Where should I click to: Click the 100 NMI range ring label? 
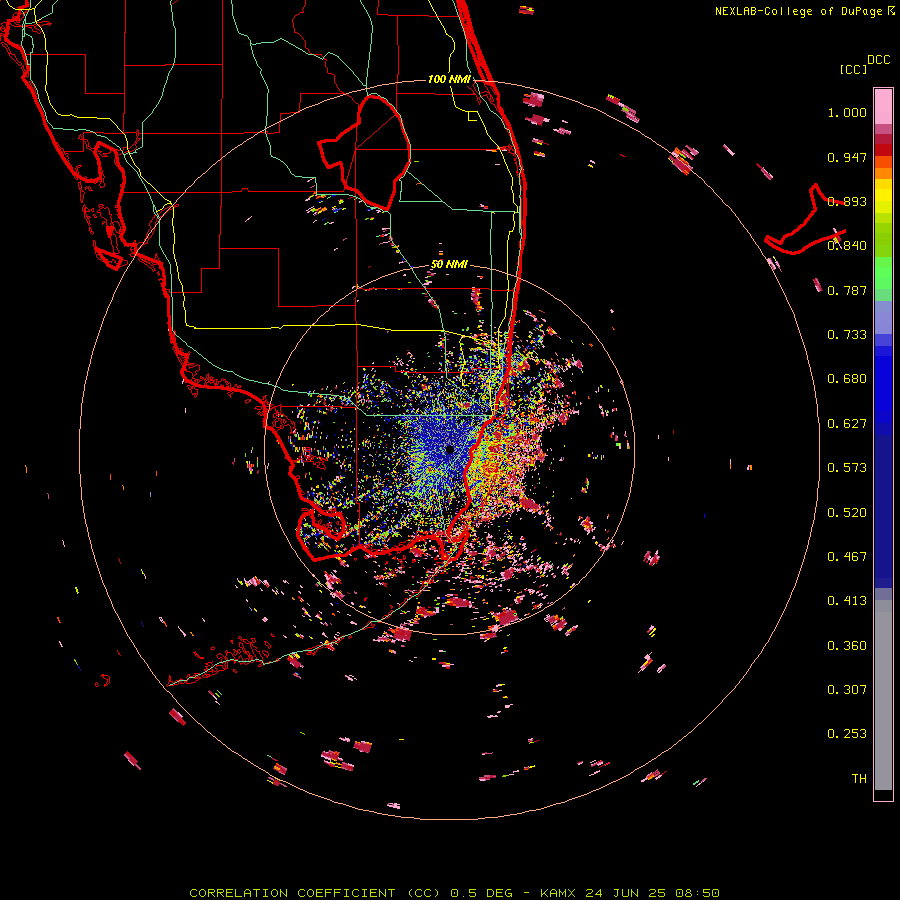tap(449, 79)
